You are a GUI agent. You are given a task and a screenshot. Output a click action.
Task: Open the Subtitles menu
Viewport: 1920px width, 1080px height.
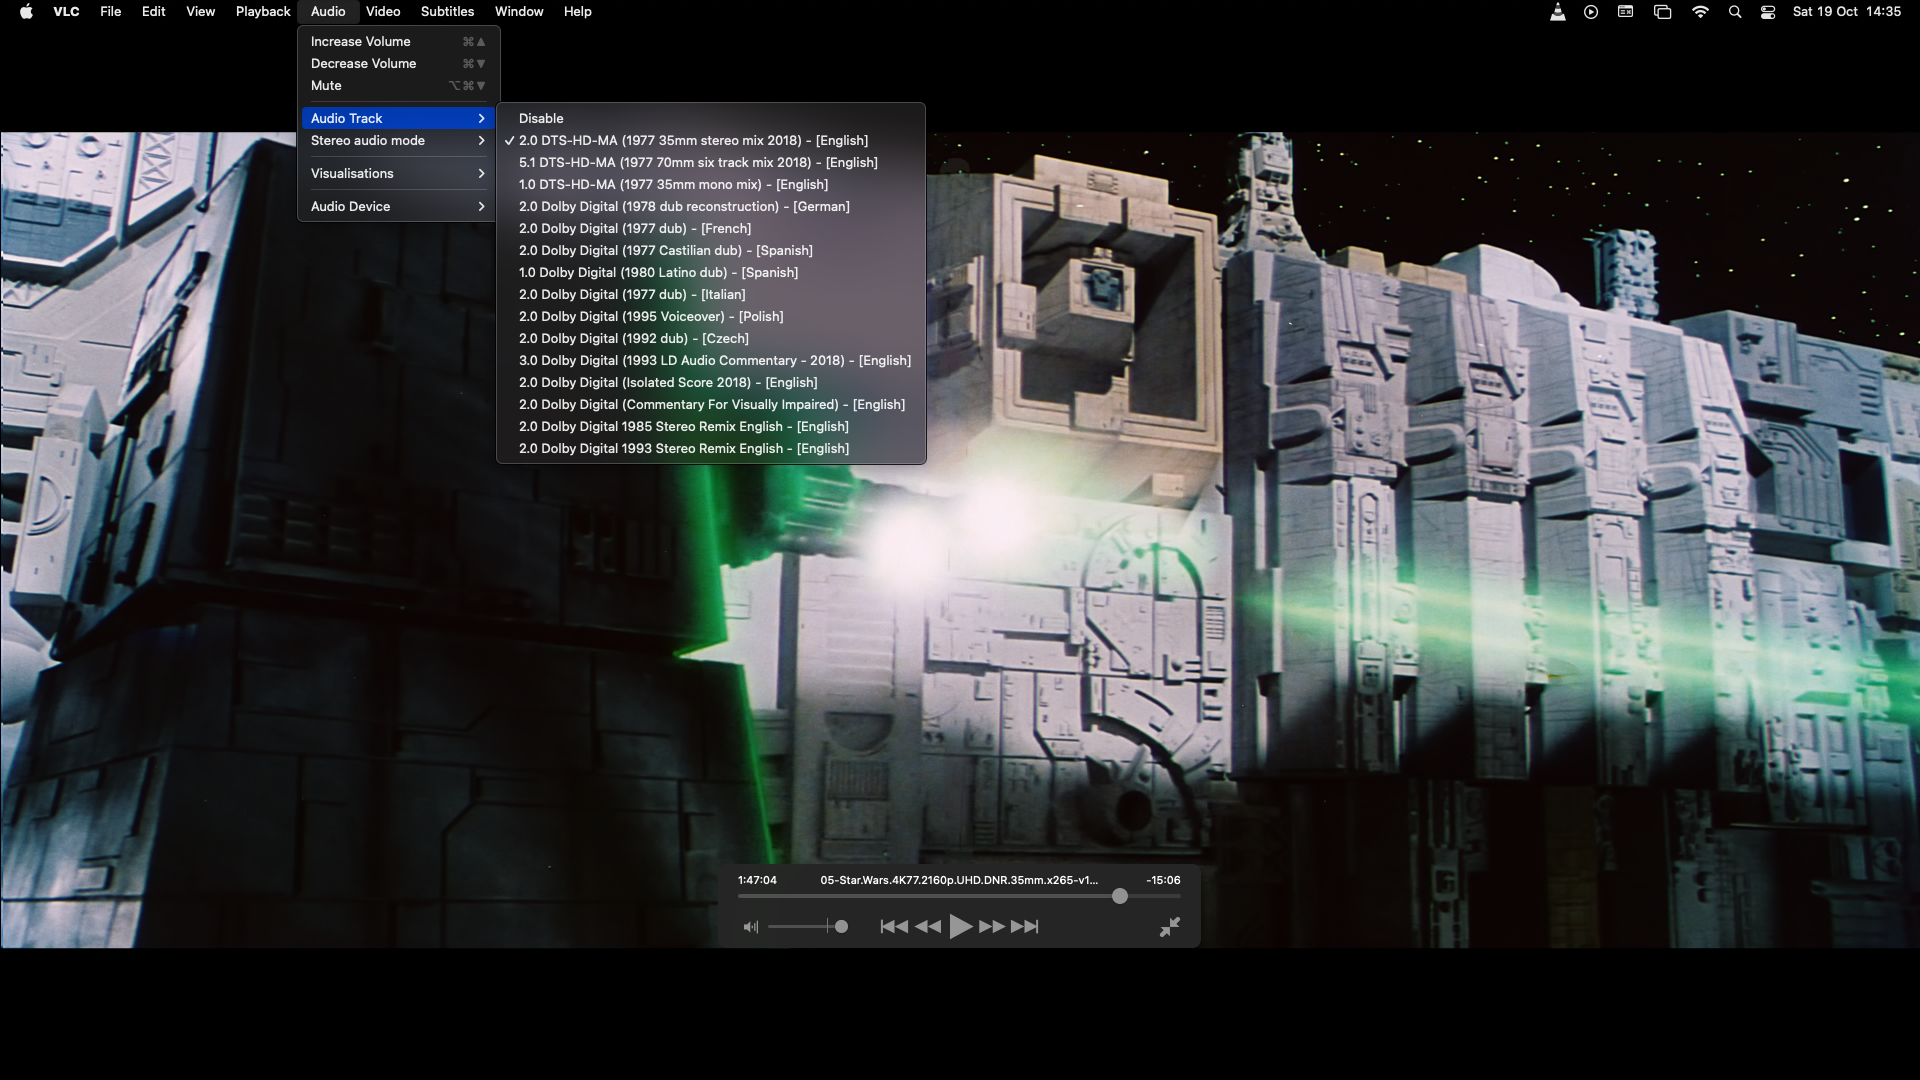447,12
